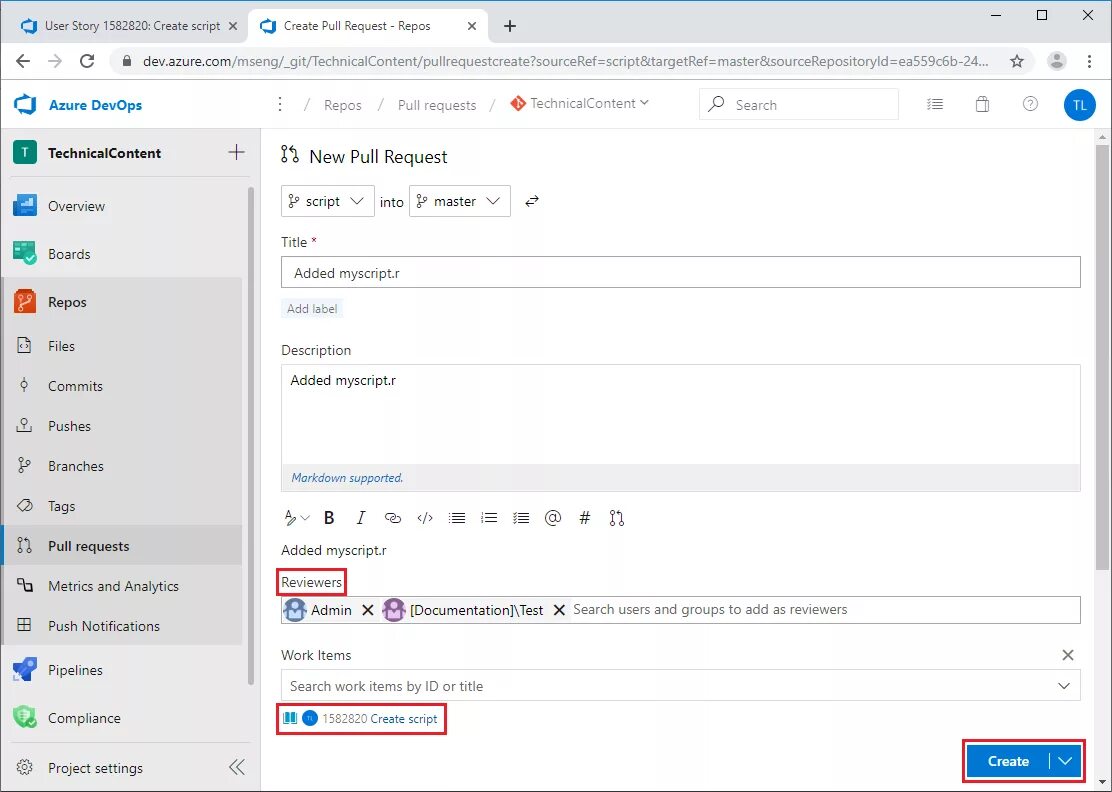Insert a code snippet in the description
This screenshot has height=792, width=1112.
(x=425, y=518)
